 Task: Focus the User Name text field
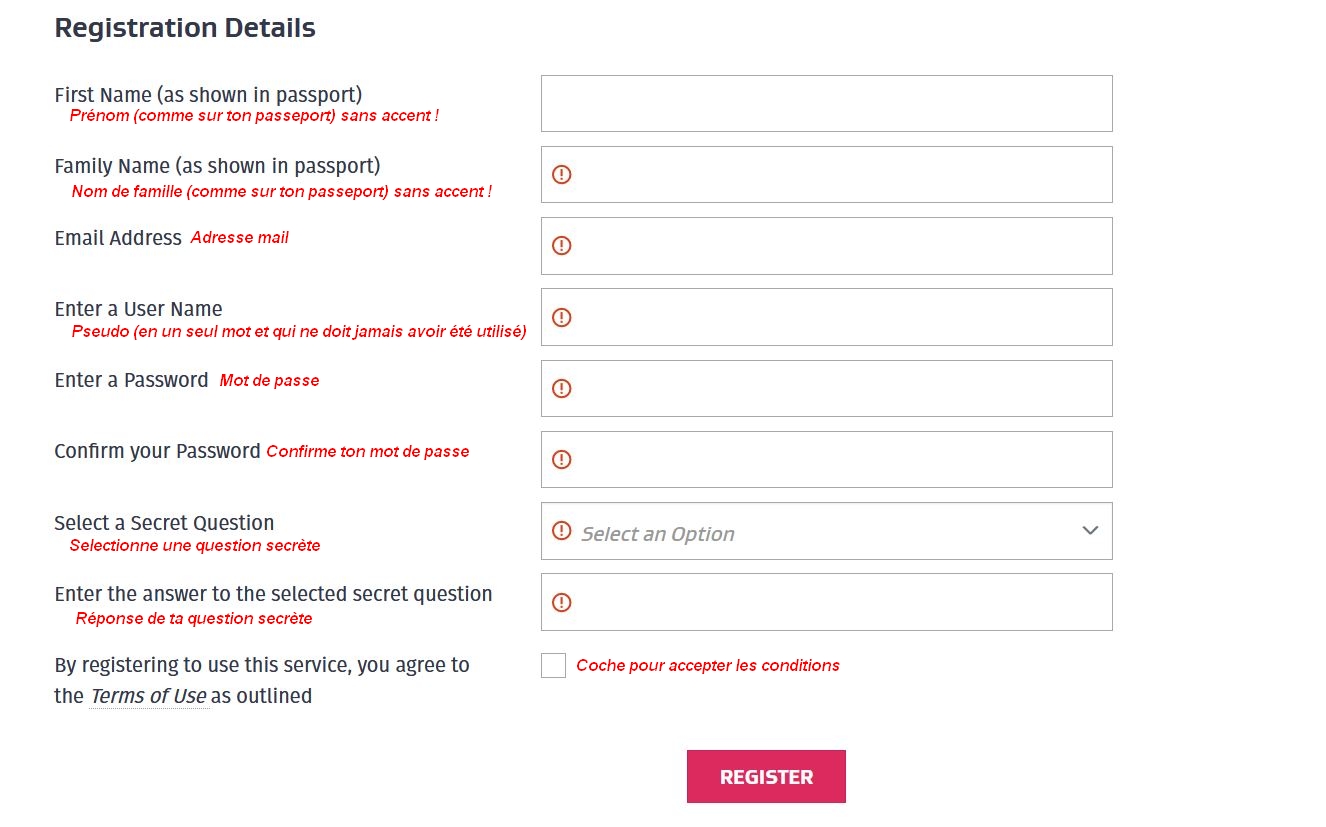click(x=826, y=317)
